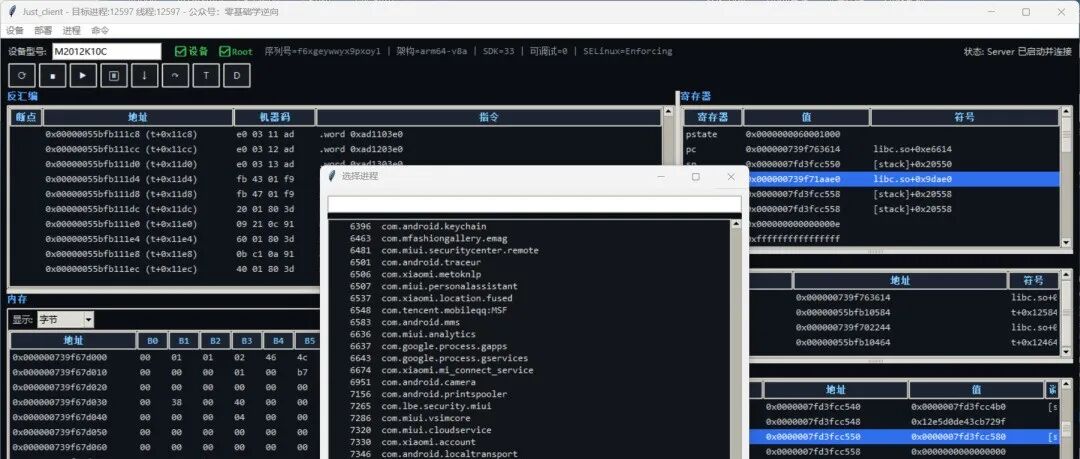Open the 部署 menu

[43, 30]
